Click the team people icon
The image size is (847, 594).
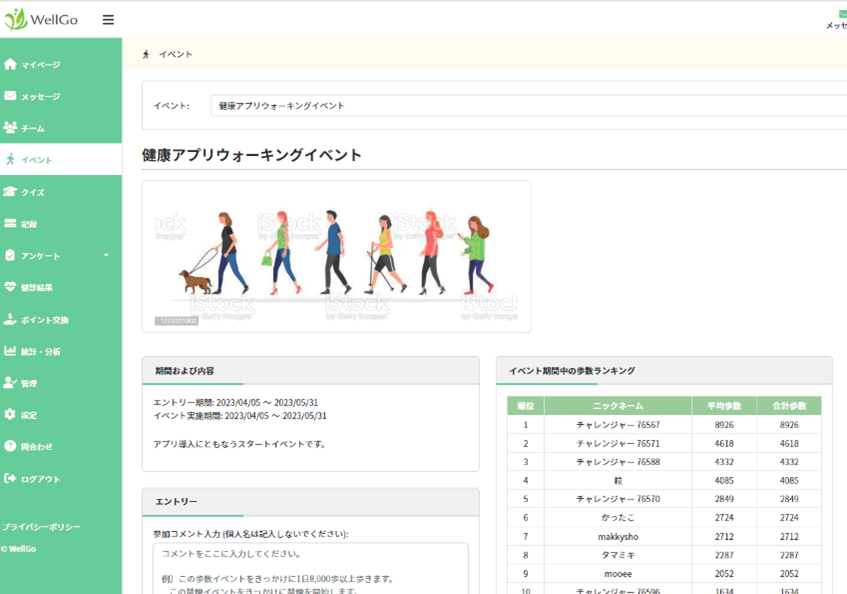tap(10, 128)
